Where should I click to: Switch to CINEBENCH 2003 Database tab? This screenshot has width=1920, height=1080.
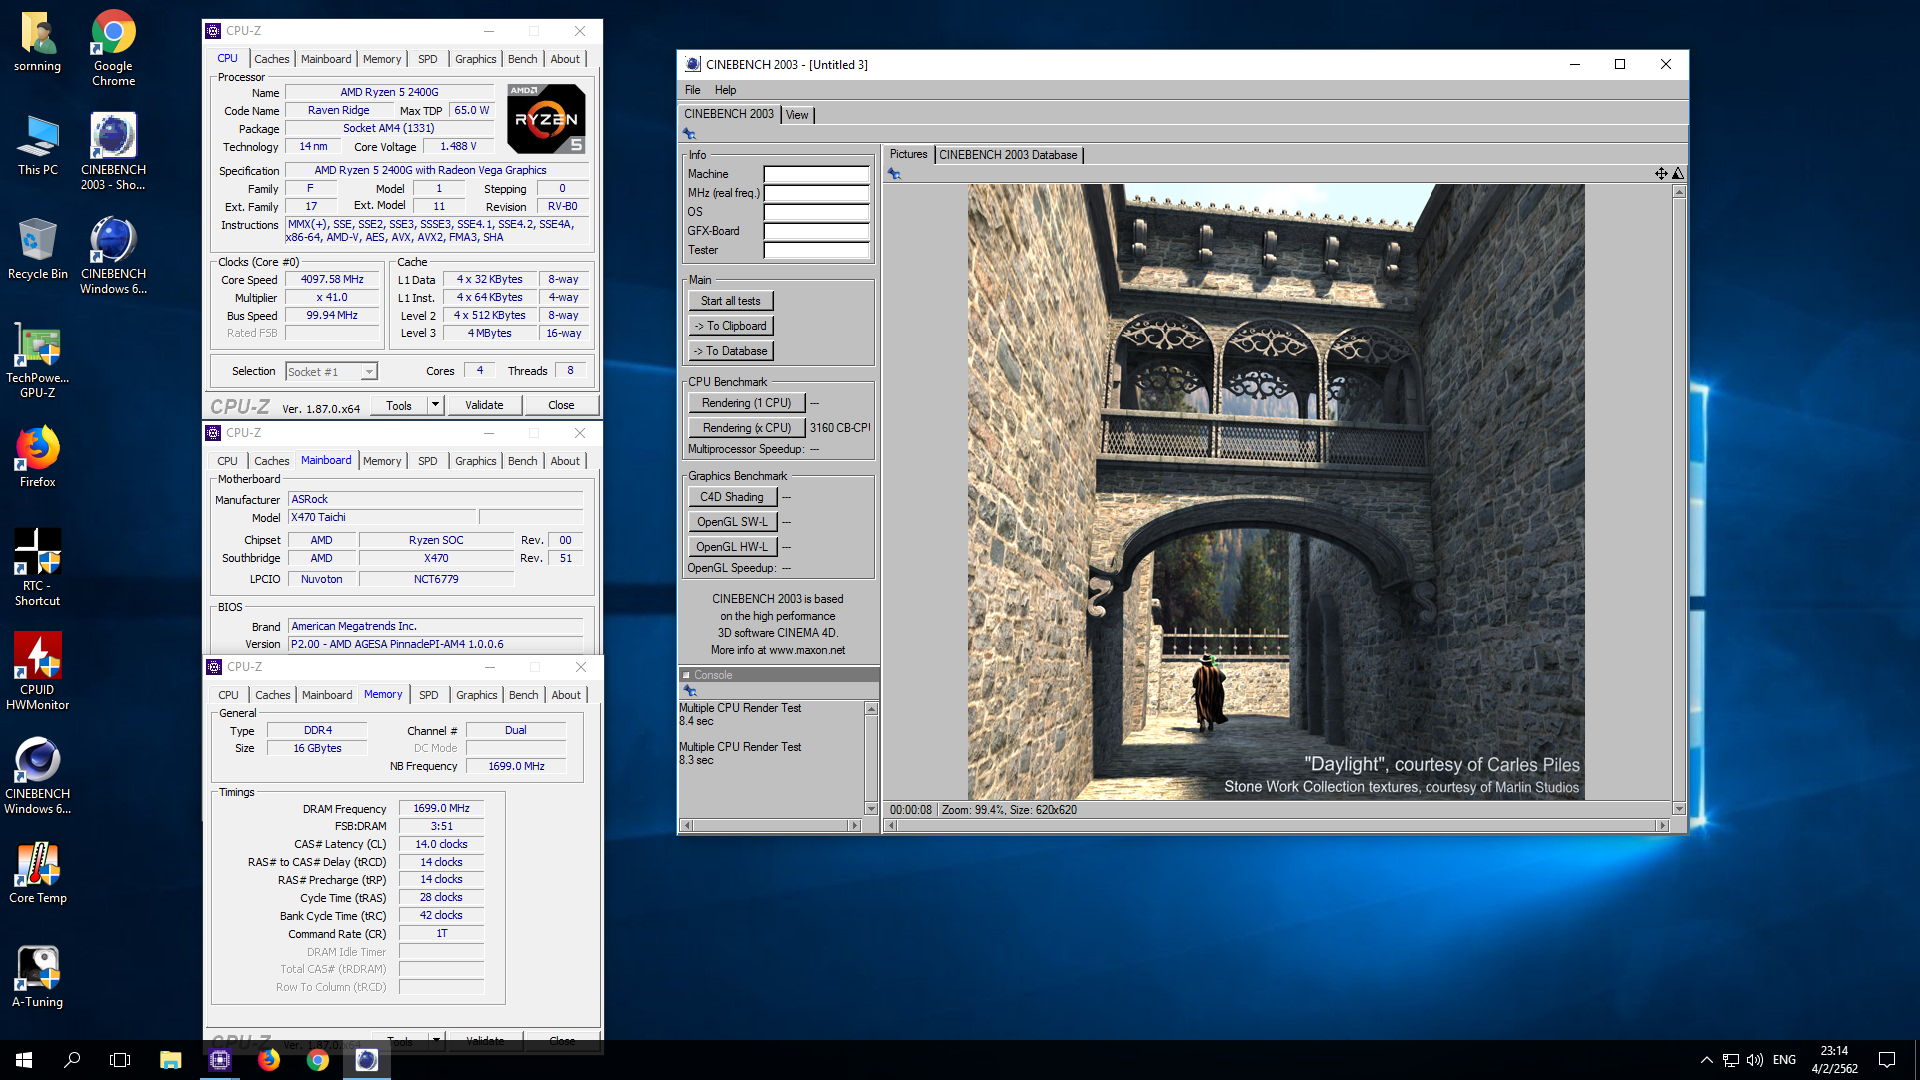pos(1008,155)
